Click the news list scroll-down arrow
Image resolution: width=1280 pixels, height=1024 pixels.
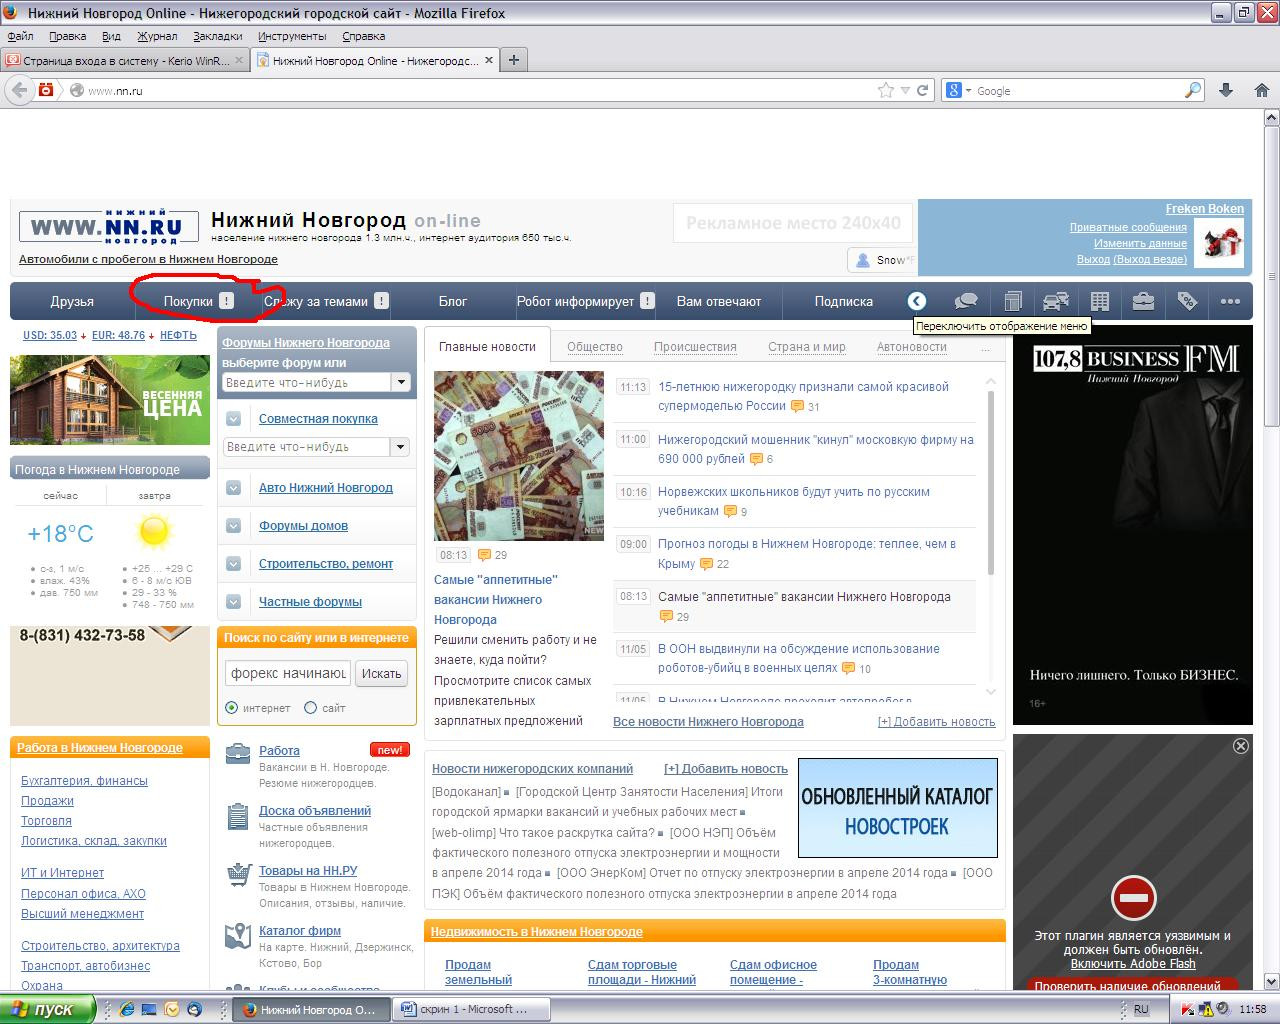(x=991, y=691)
